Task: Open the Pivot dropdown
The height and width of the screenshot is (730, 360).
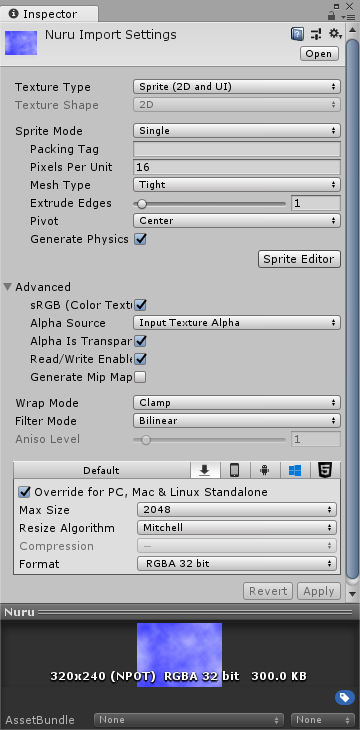Action: click(237, 221)
